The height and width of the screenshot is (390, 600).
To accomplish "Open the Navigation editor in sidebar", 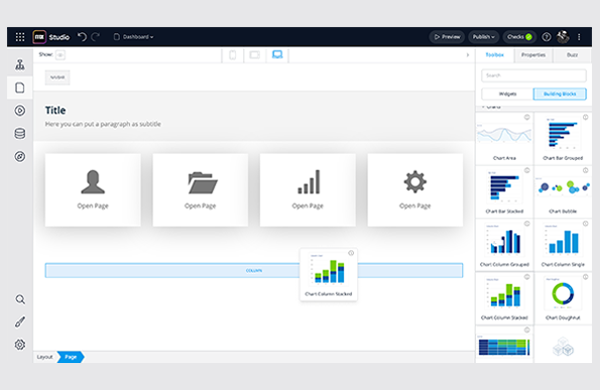I will click(x=20, y=65).
